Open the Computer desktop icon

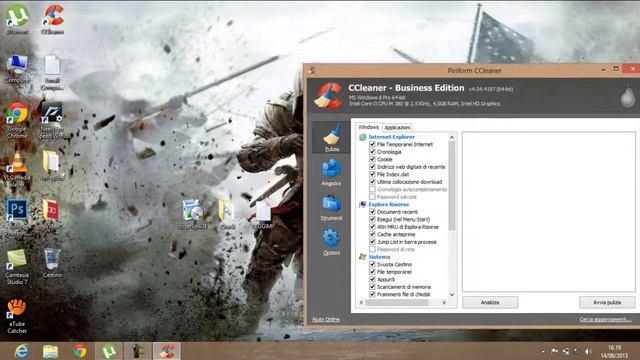[17, 69]
